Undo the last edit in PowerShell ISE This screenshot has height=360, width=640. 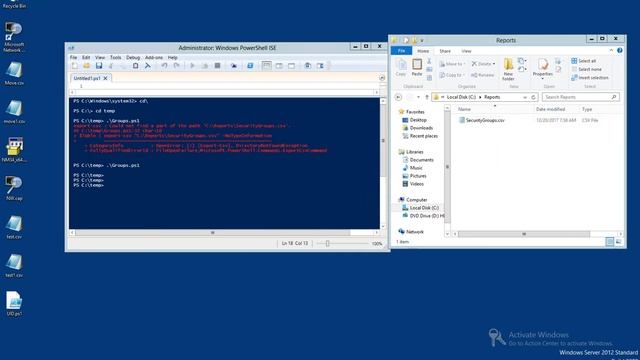(164, 66)
